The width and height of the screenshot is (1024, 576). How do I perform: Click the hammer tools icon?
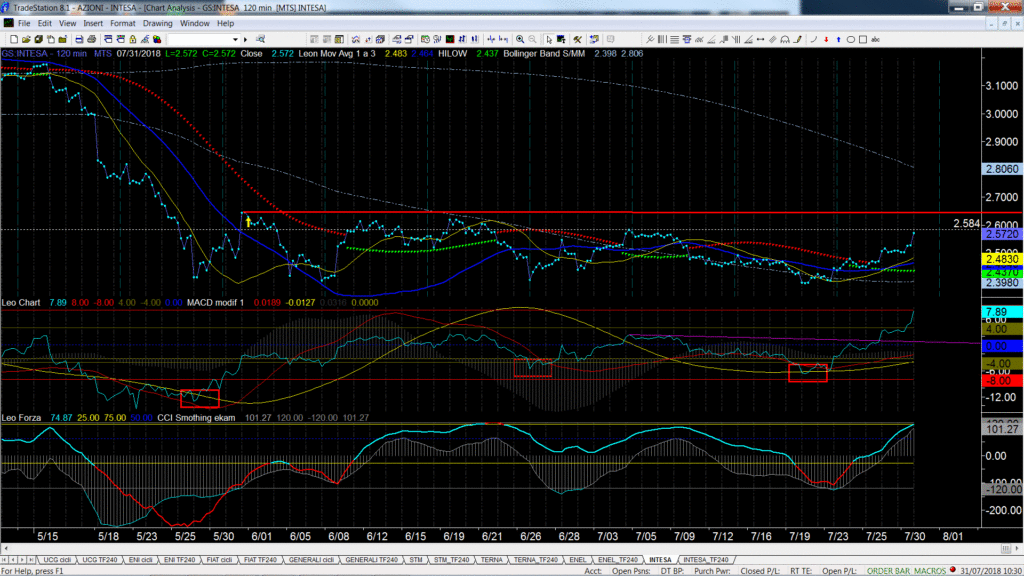[577, 40]
